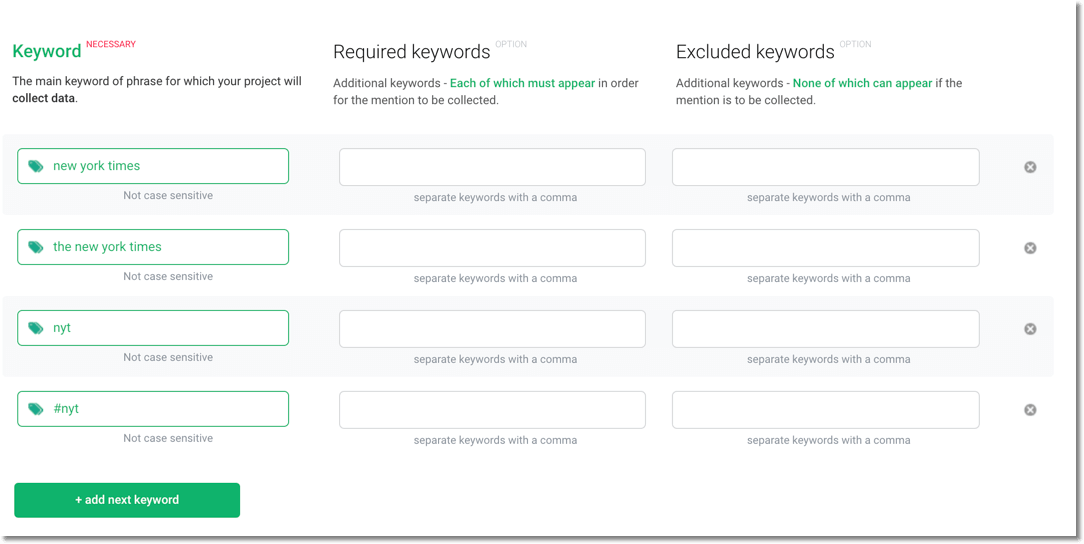
Task: Click the tag icon in the '#nyt' field
Action: click(35, 409)
